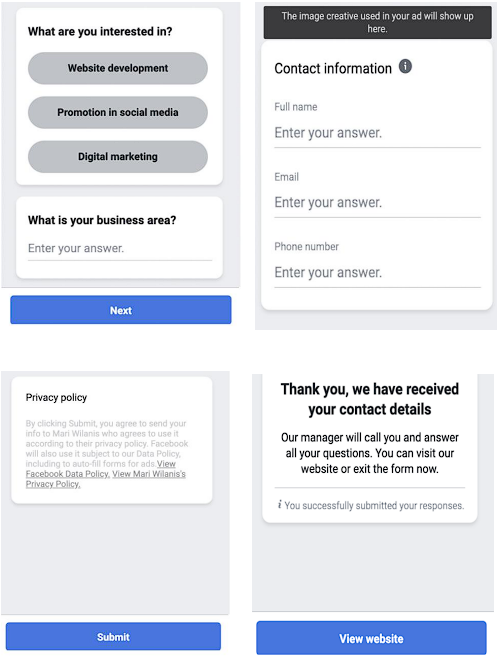
Task: Click the image creative placeholder banner
Action: [377, 22]
